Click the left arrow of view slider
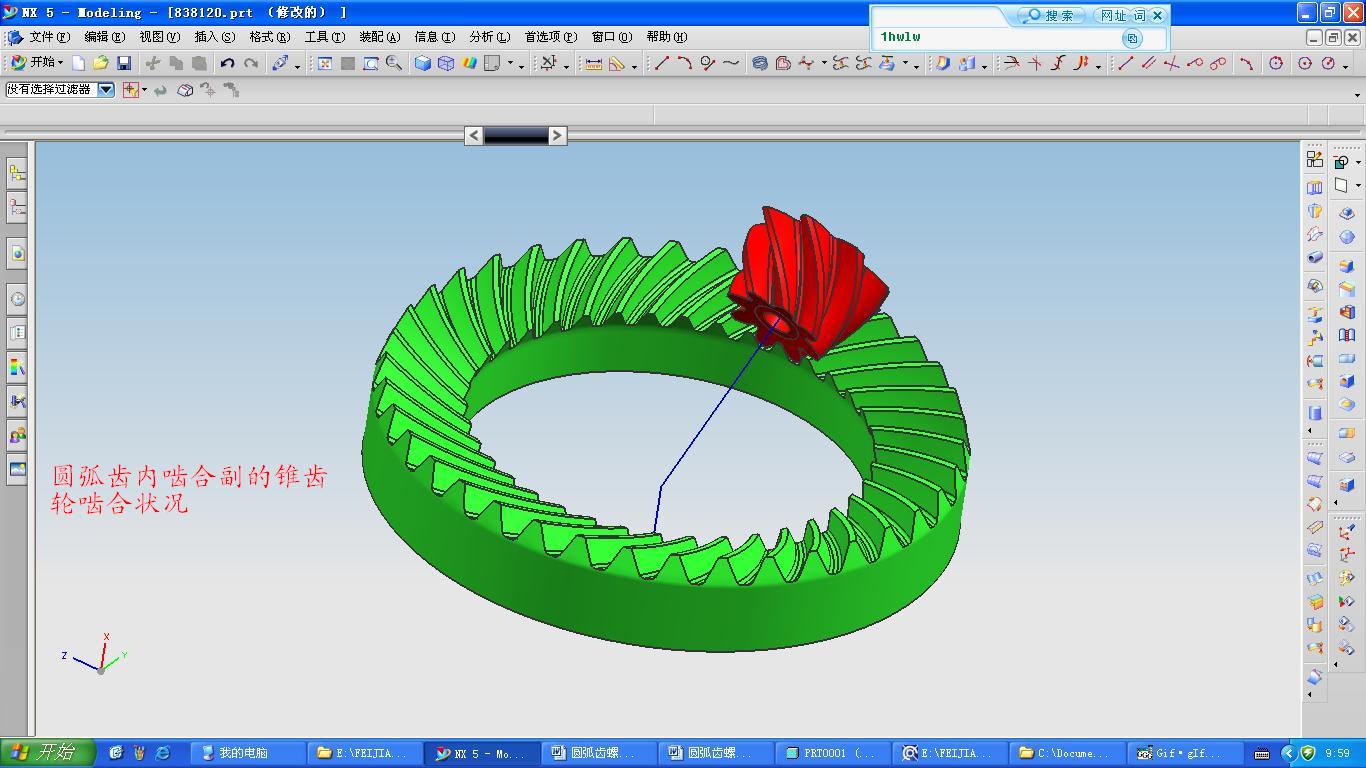Viewport: 1366px width, 768px height. [x=474, y=135]
